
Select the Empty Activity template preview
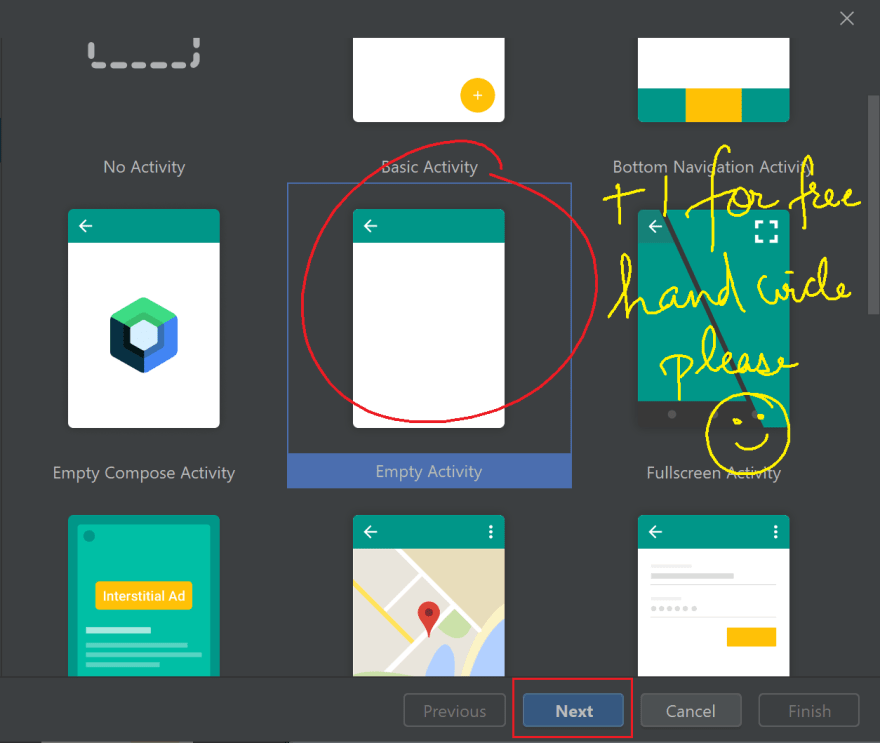click(x=429, y=318)
